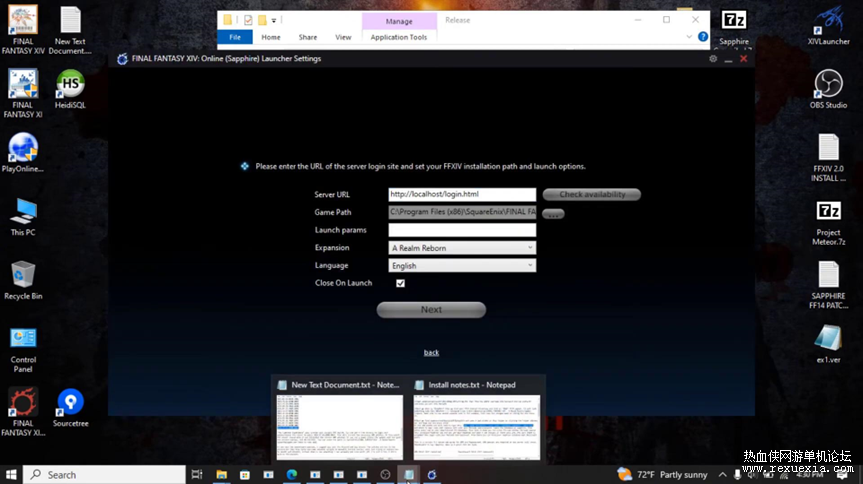Viewport: 863px width, 484px height.
Task: Click the Sapphire launcher taskbar icon
Action: pyautogui.click(x=432, y=474)
